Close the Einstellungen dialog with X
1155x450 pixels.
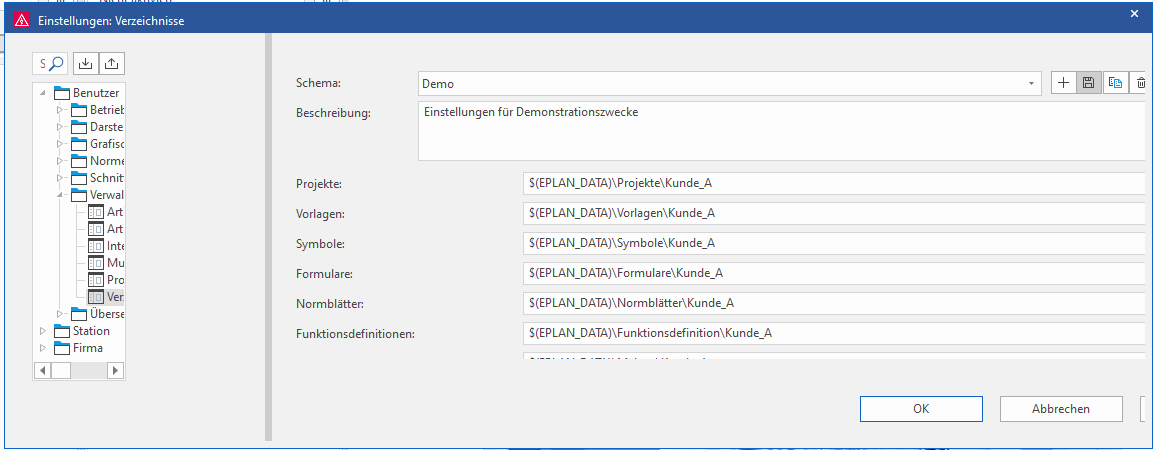(1134, 13)
